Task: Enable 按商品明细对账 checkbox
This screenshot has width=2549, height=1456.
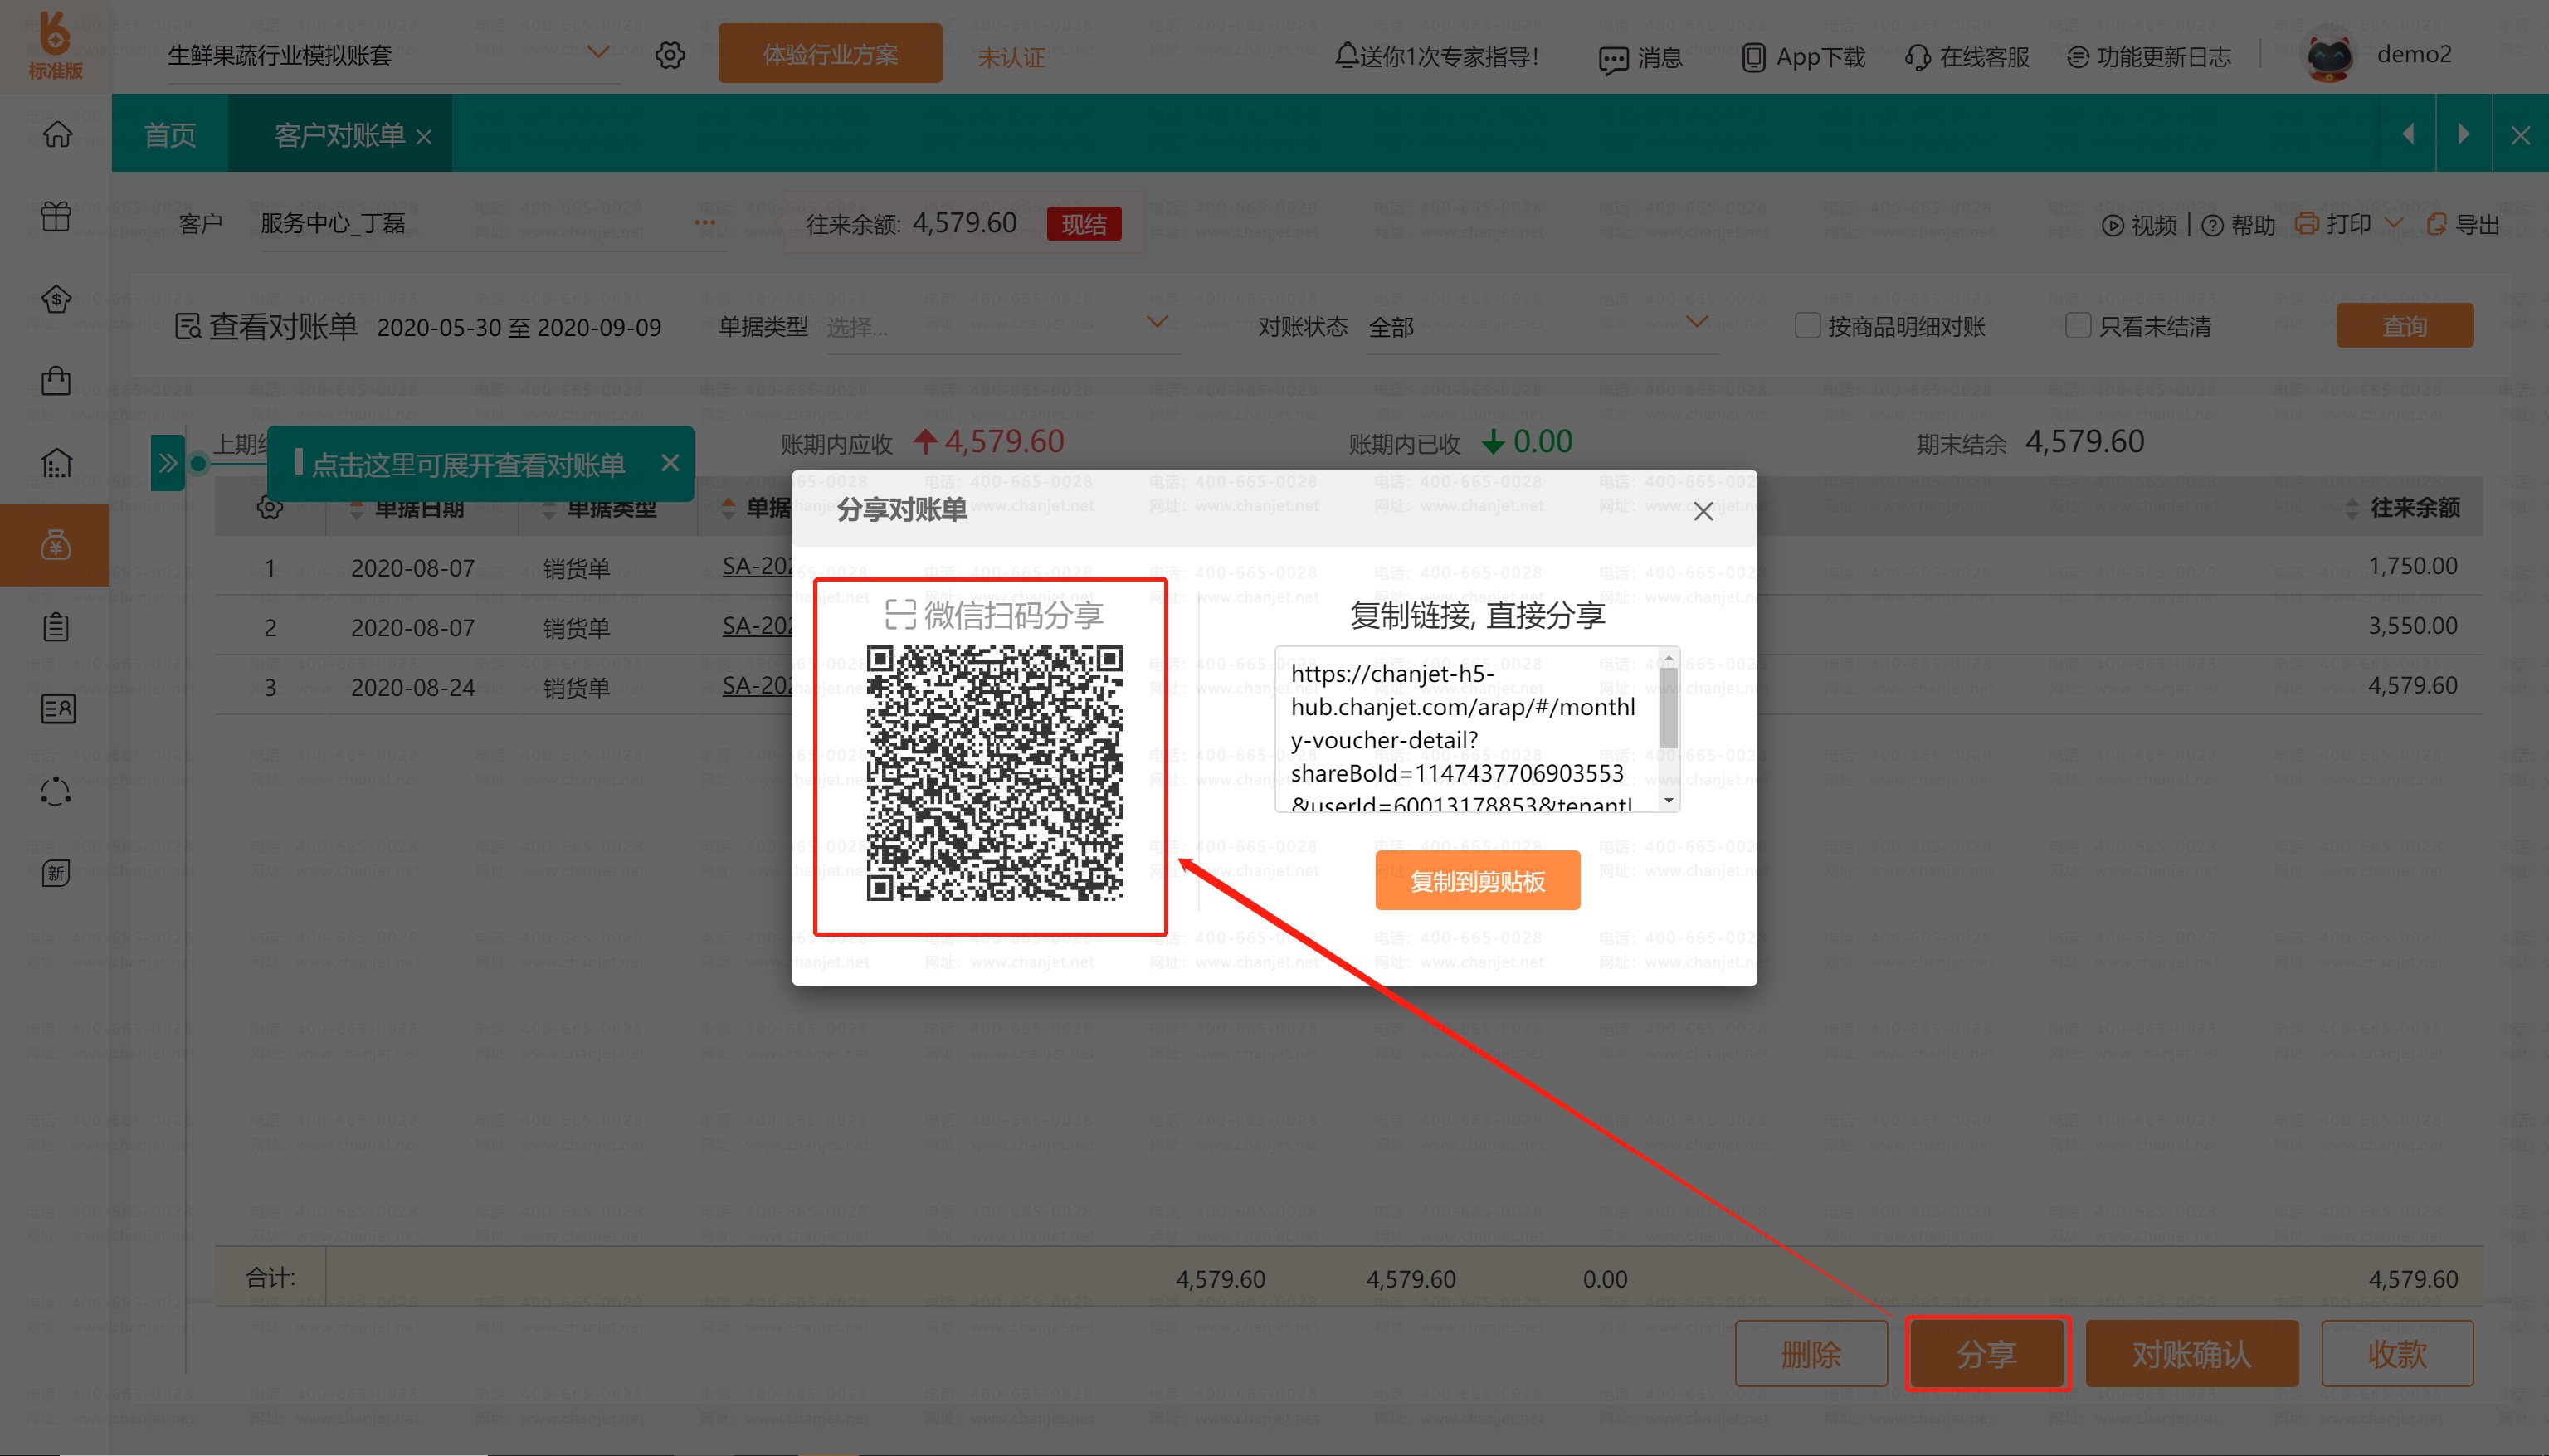Action: pos(1807,326)
